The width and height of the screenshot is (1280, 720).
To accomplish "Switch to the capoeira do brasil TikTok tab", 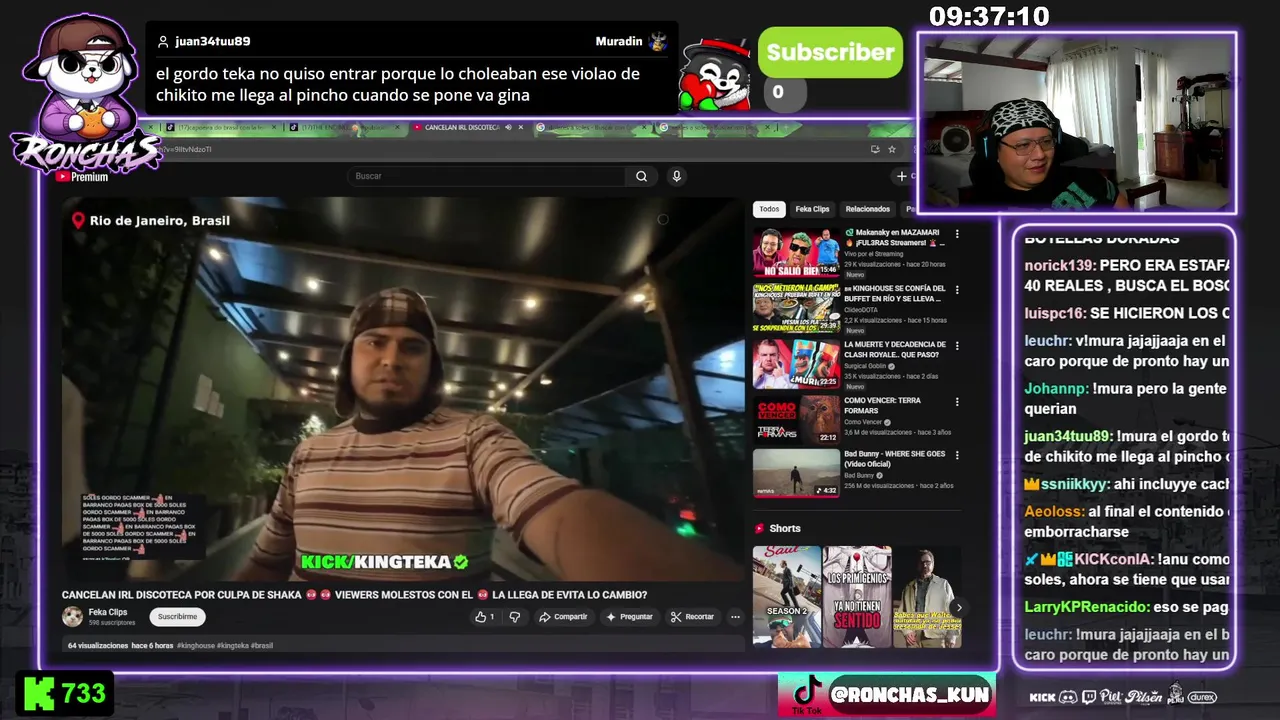I will coord(220,127).
